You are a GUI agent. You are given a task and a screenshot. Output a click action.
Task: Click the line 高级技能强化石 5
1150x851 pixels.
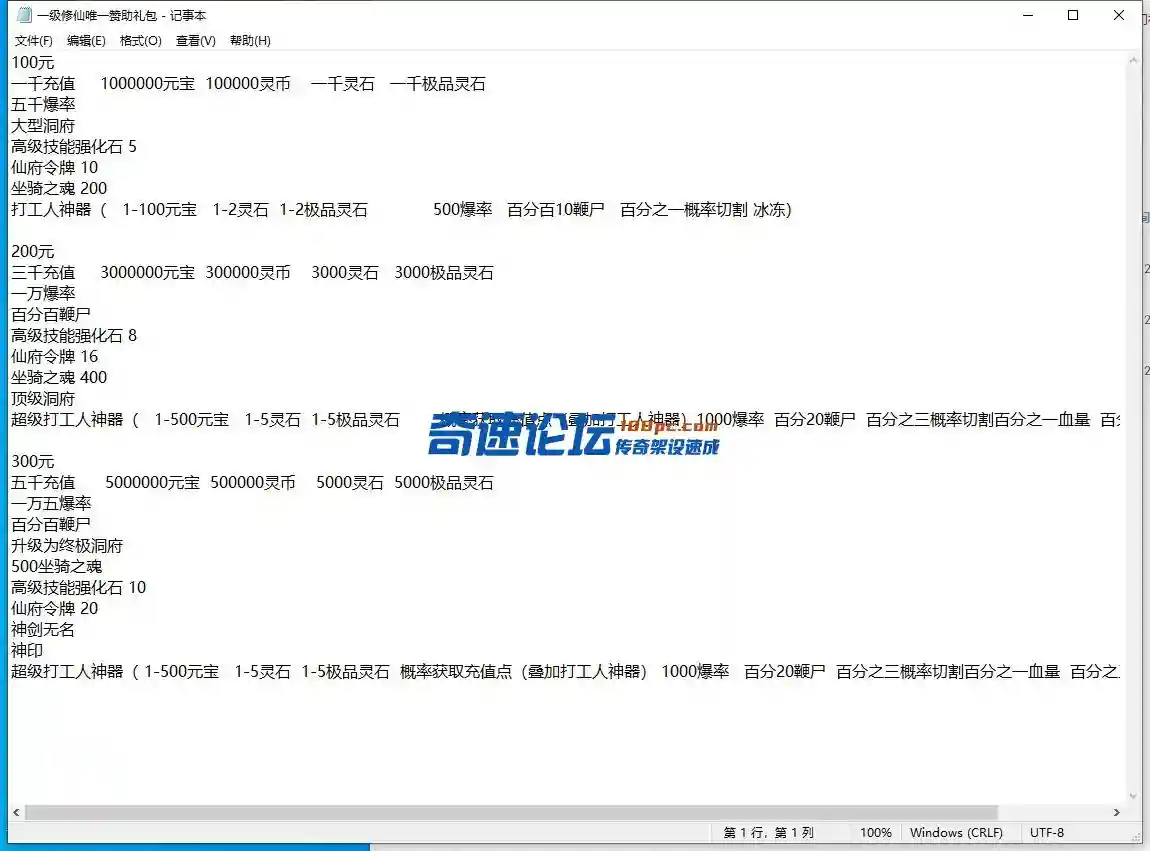(x=73, y=146)
